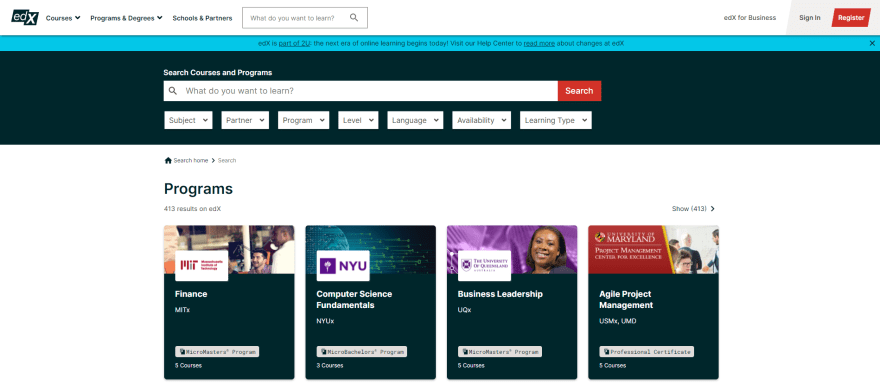
Task: Expand the Subject filter
Action: pyautogui.click(x=188, y=120)
